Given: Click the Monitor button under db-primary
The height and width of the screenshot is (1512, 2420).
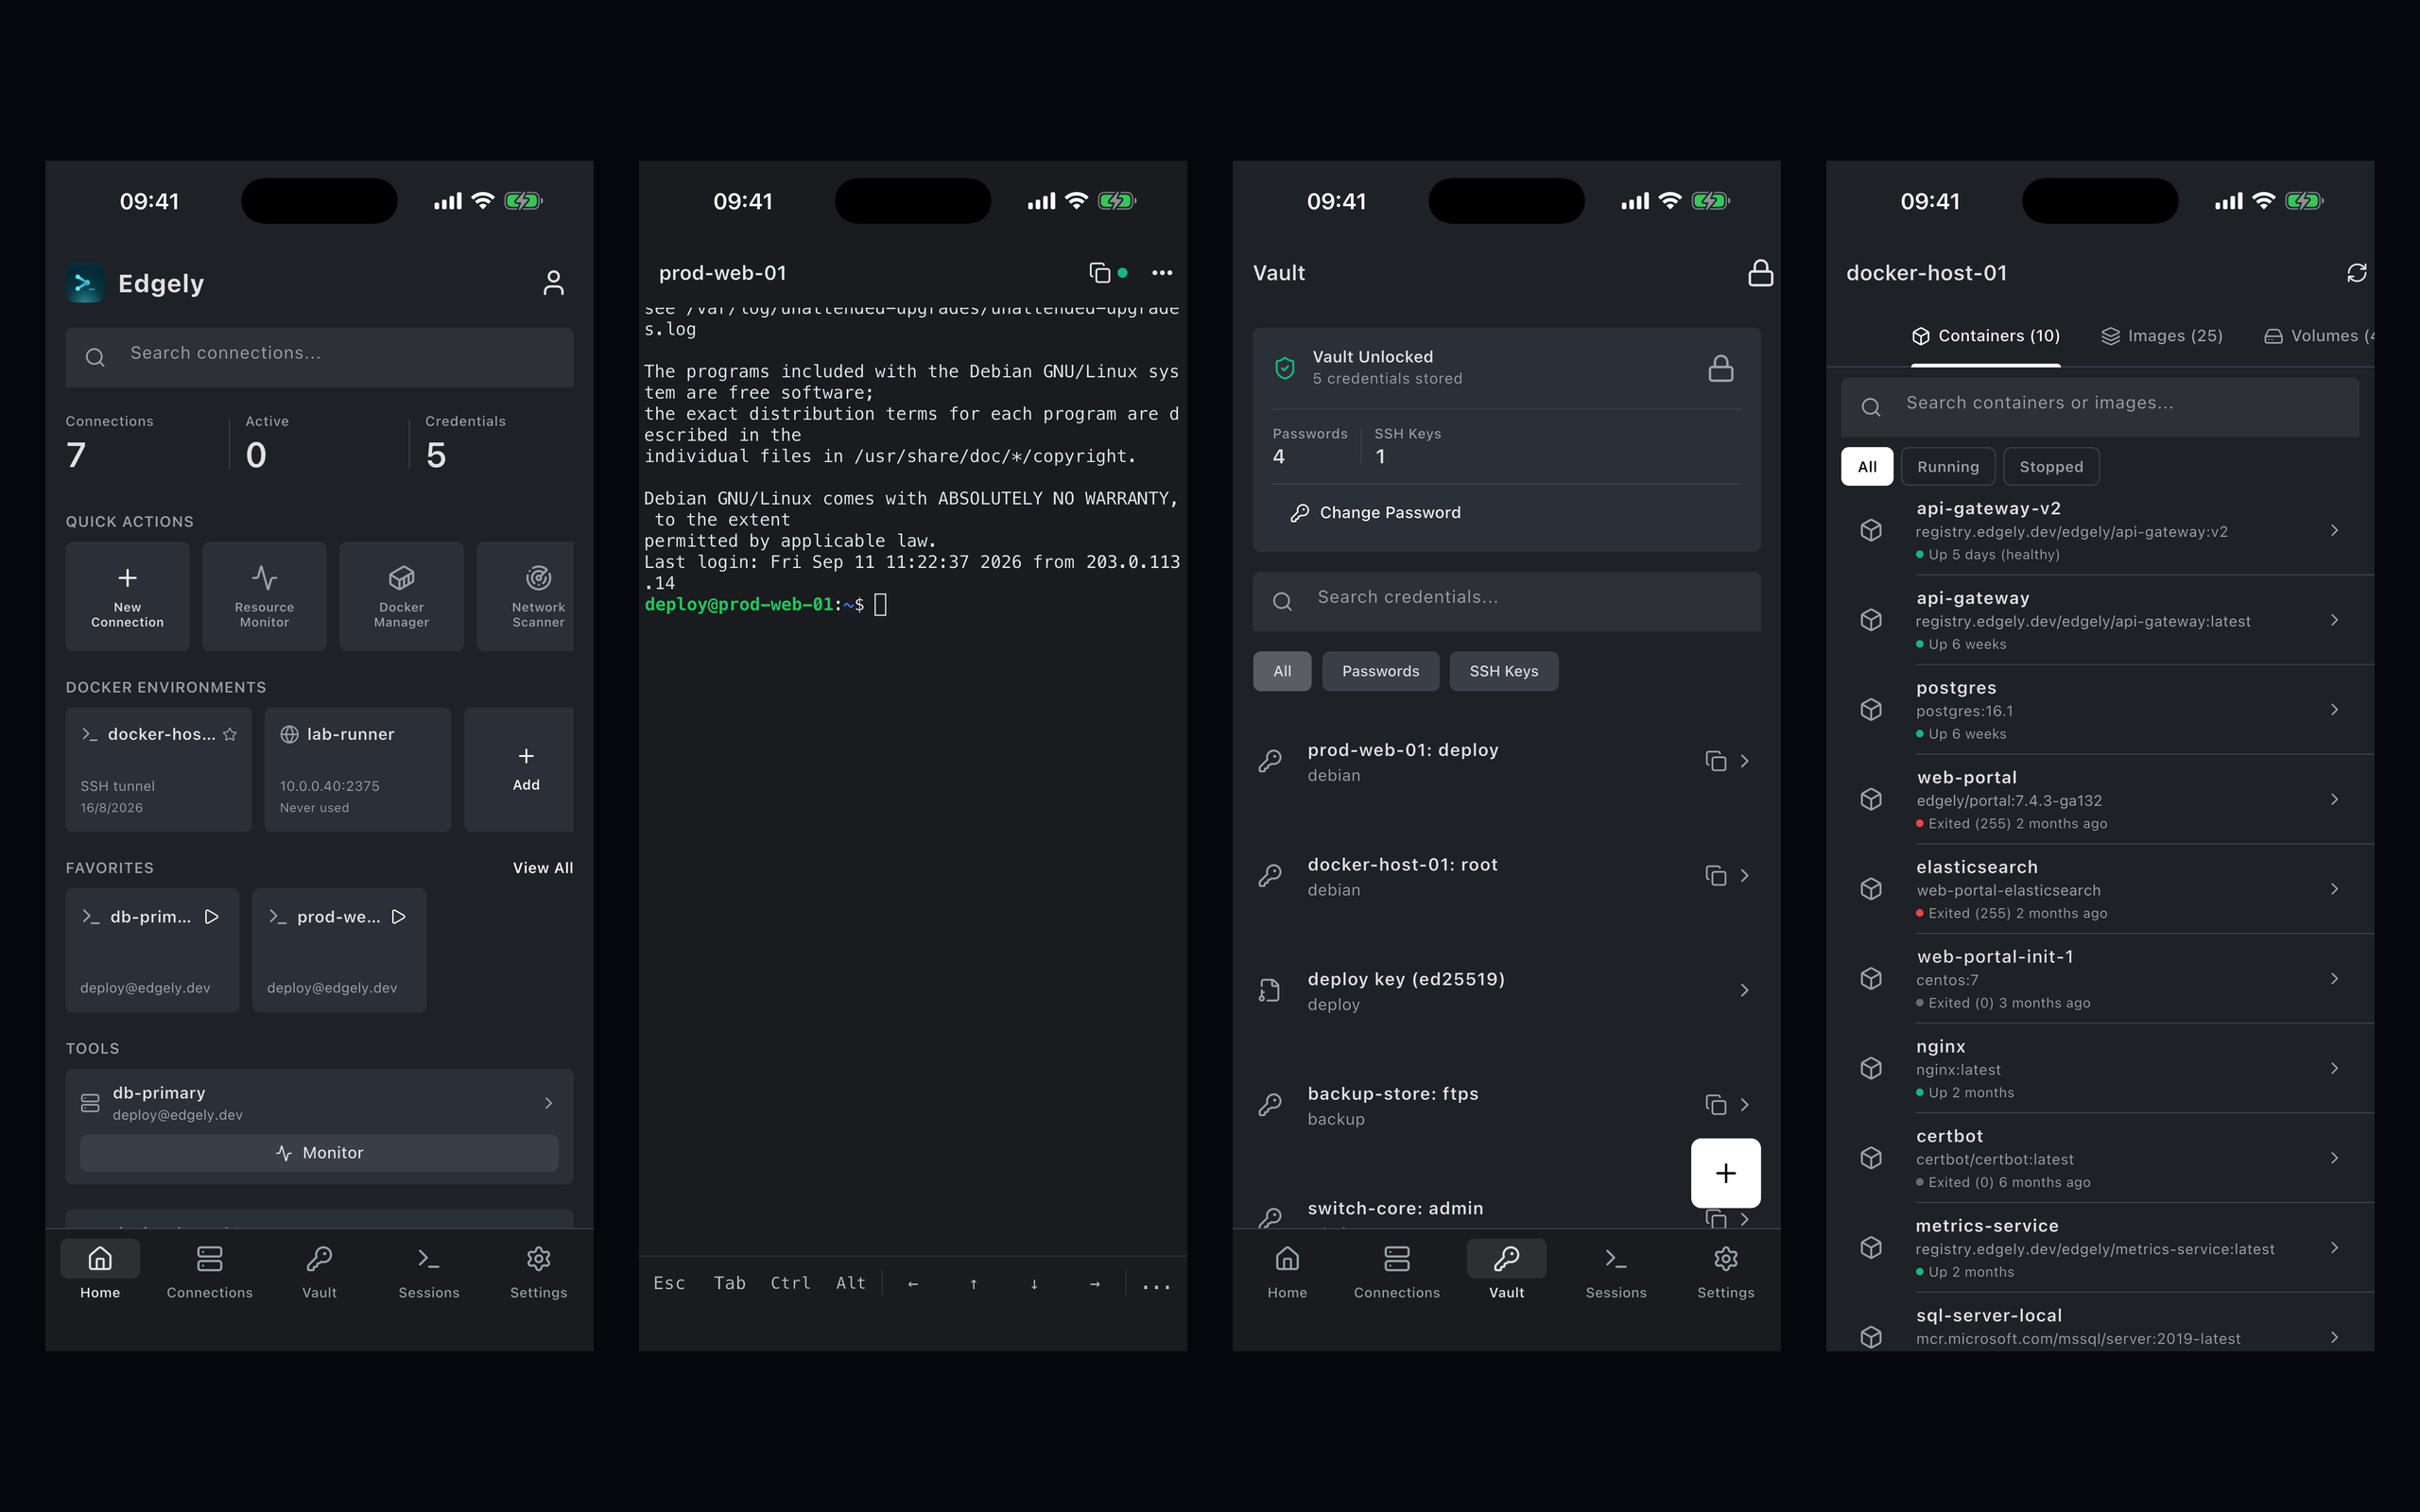Looking at the screenshot, I should pos(319,1153).
